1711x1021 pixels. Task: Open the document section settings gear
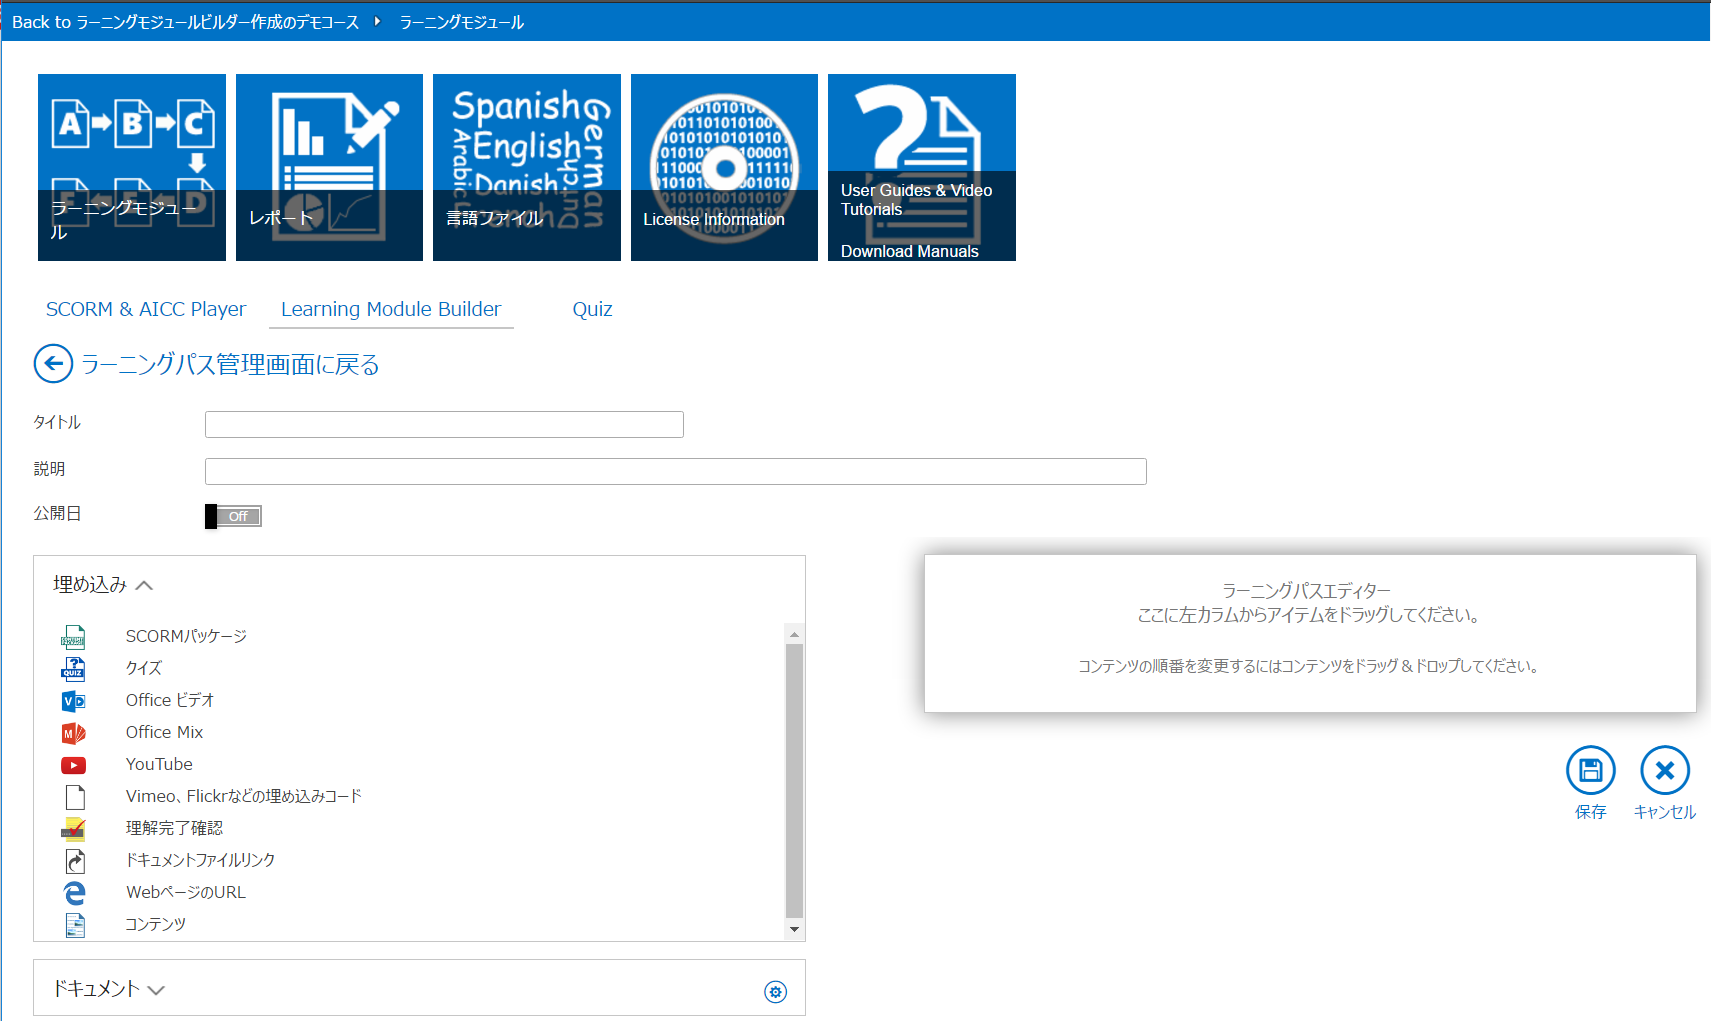click(775, 991)
